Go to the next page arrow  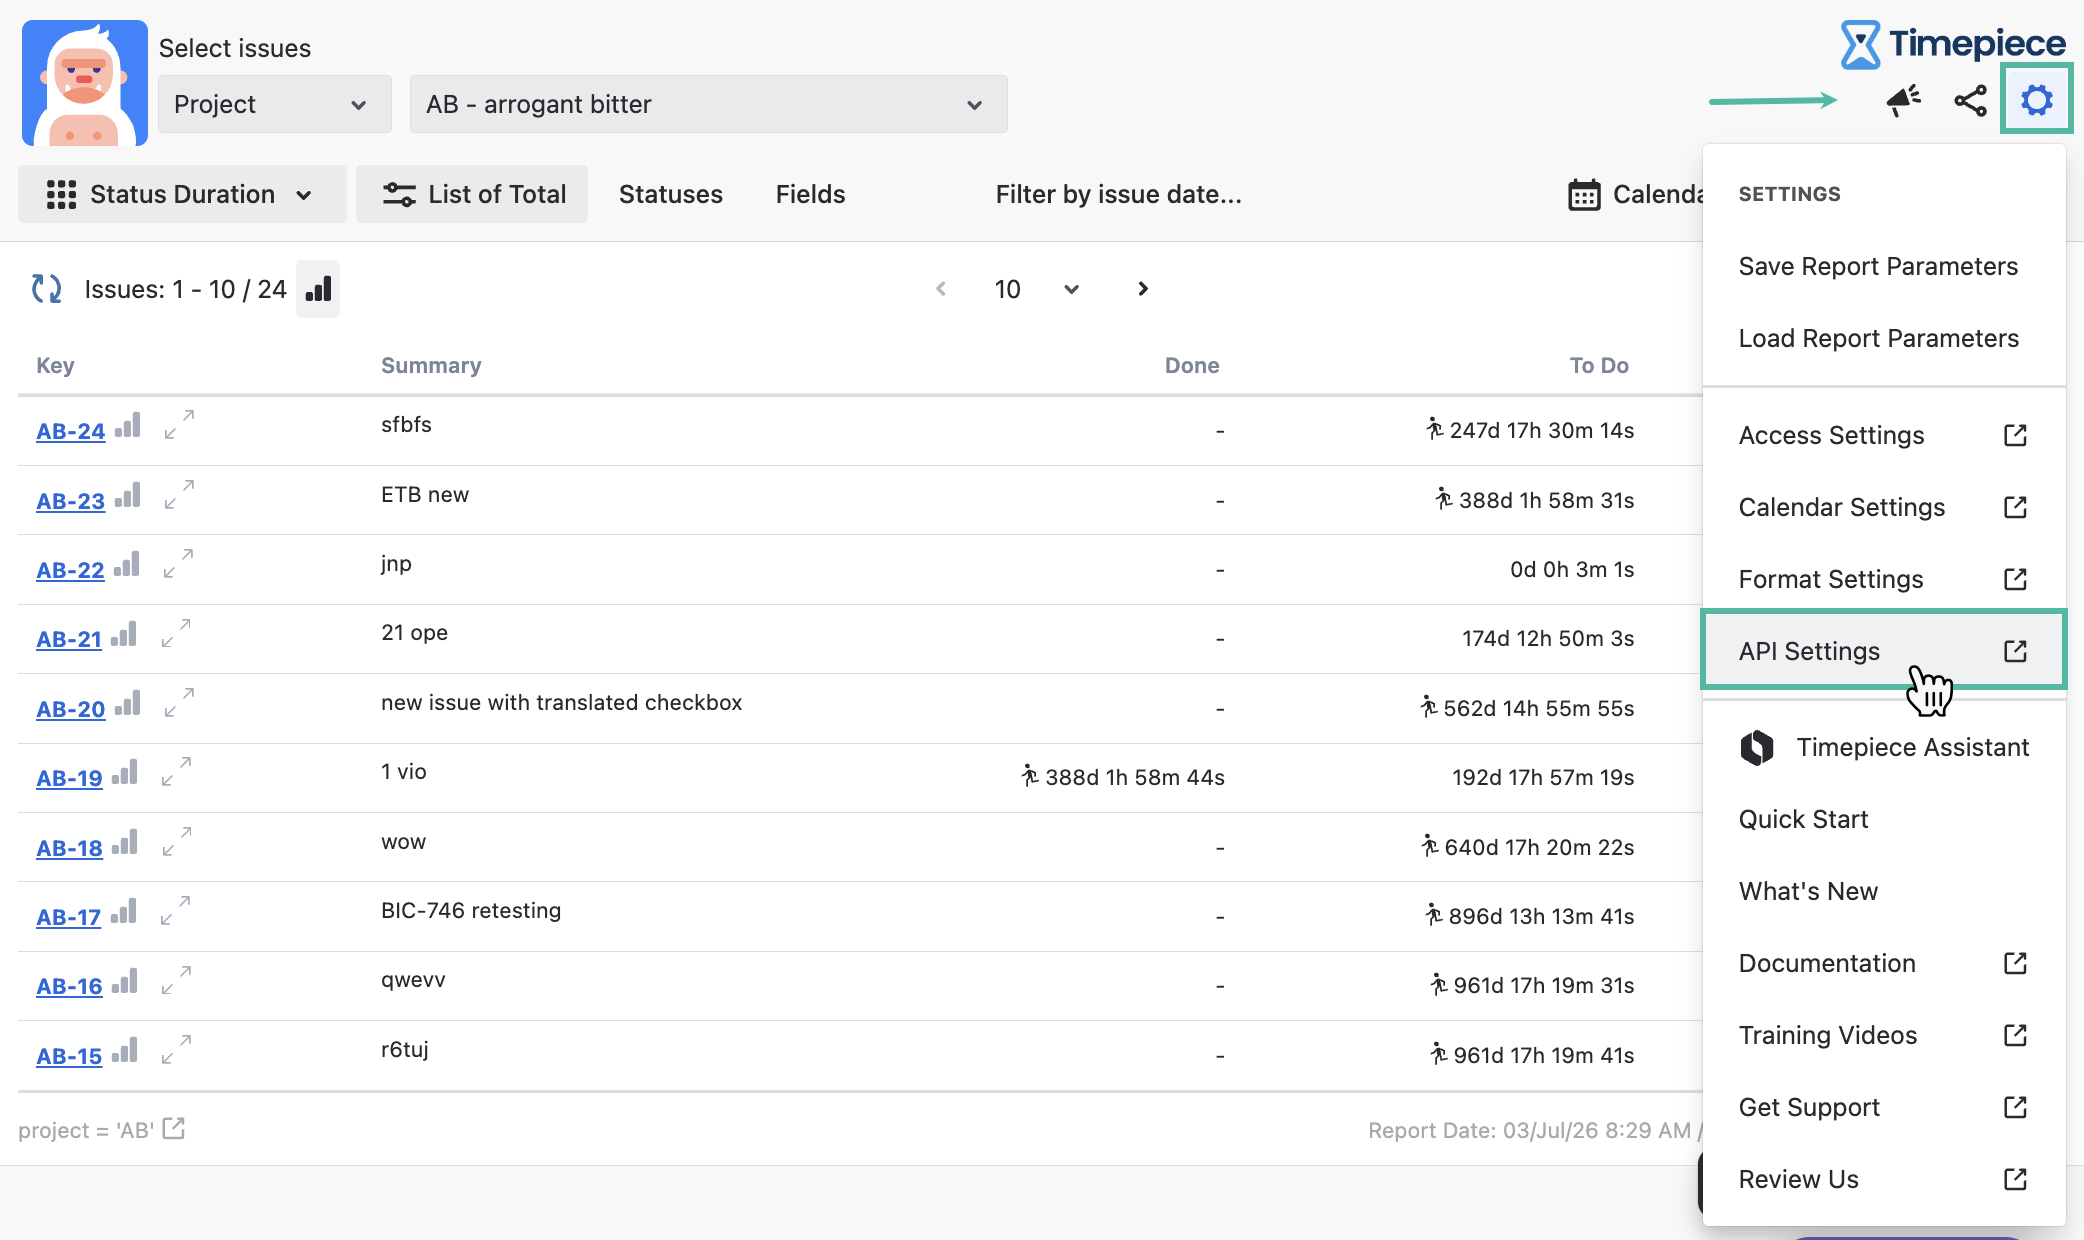click(x=1143, y=289)
